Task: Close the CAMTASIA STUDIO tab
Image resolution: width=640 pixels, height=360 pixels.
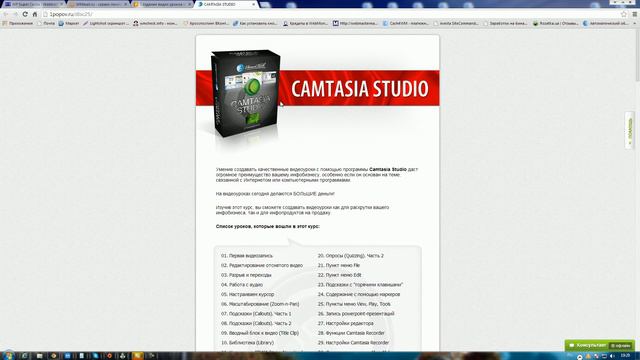Action: pos(253,4)
